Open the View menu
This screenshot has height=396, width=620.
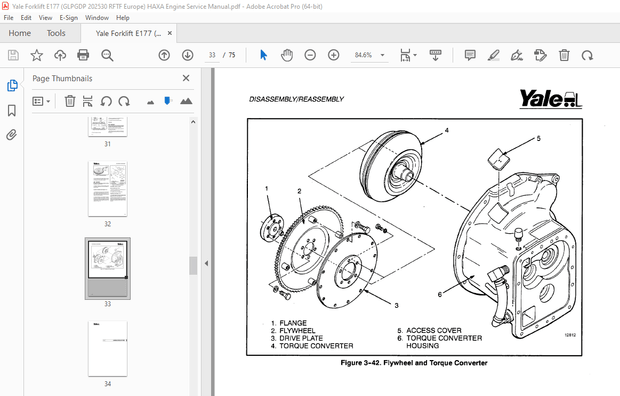pos(45,18)
